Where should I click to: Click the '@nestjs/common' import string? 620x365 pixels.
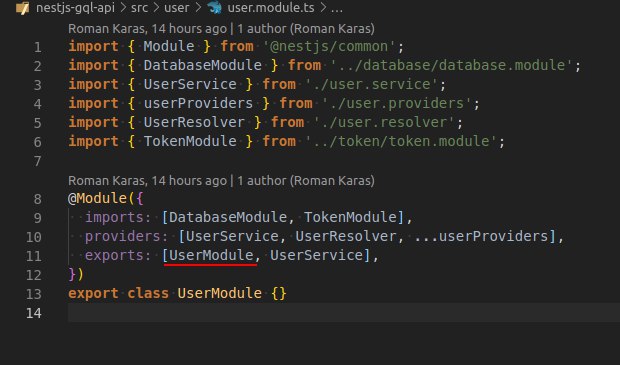(x=329, y=46)
